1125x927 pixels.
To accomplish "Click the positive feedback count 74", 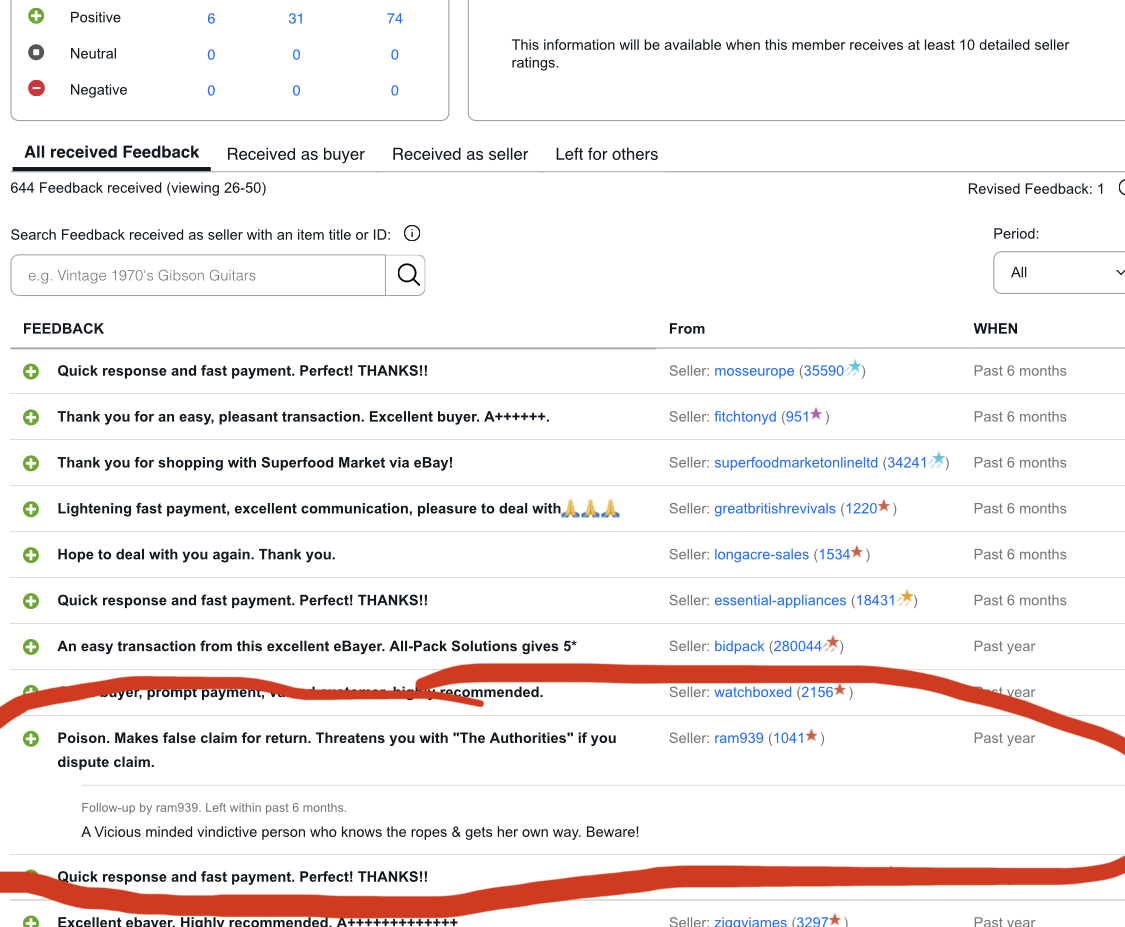I will 394,19.
